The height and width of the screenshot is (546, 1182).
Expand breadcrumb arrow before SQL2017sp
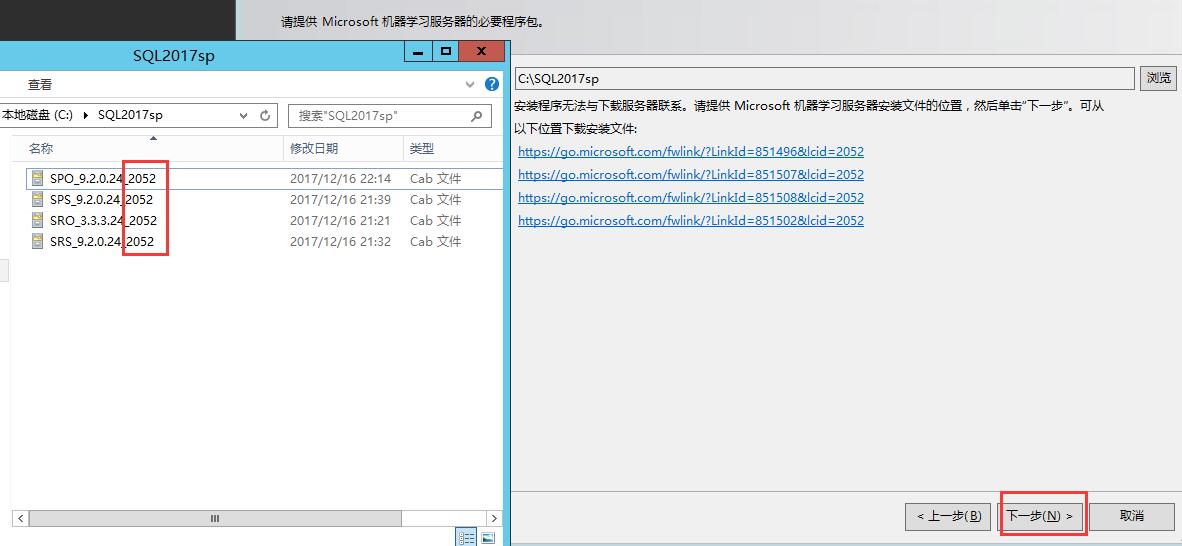pos(86,115)
